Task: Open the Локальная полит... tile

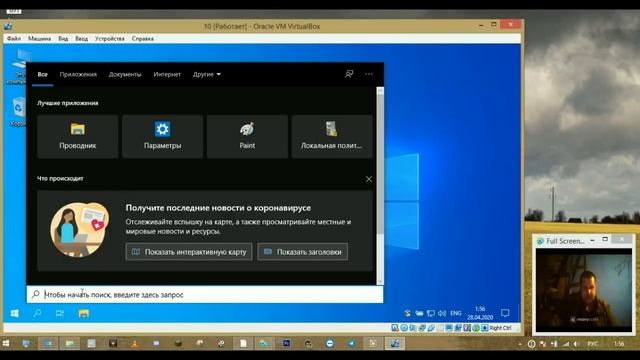Action: click(332, 136)
